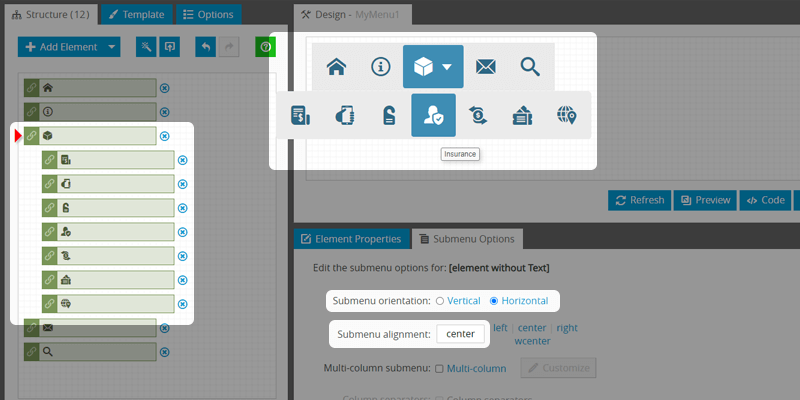Enable the Multi-column submenu checkbox

[440, 369]
